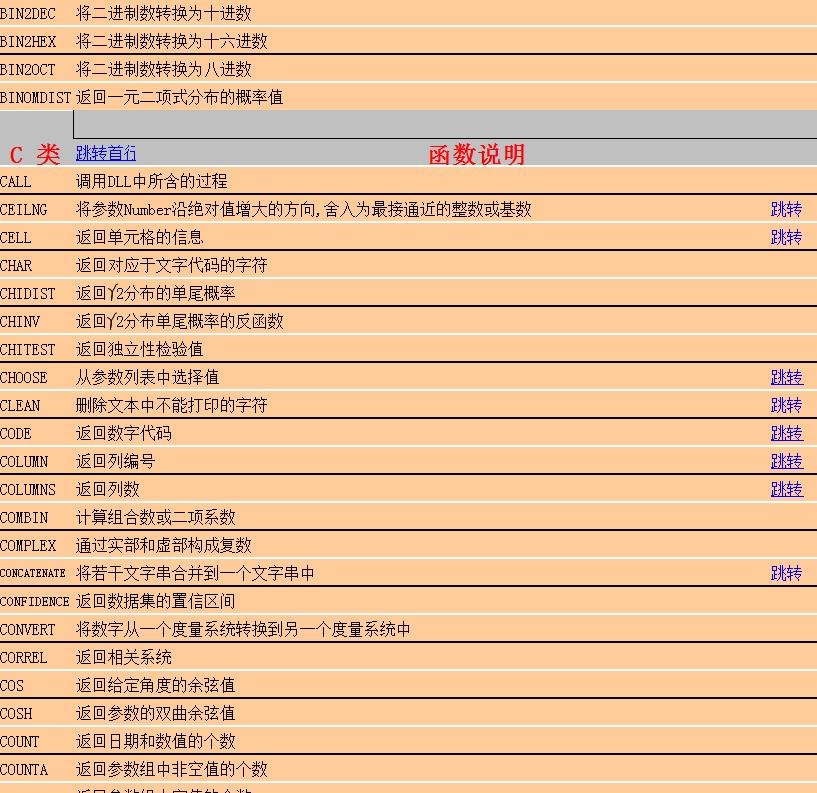The image size is (817, 793).
Task: Click the 跳转 link for CHOOSE
Action: (786, 377)
